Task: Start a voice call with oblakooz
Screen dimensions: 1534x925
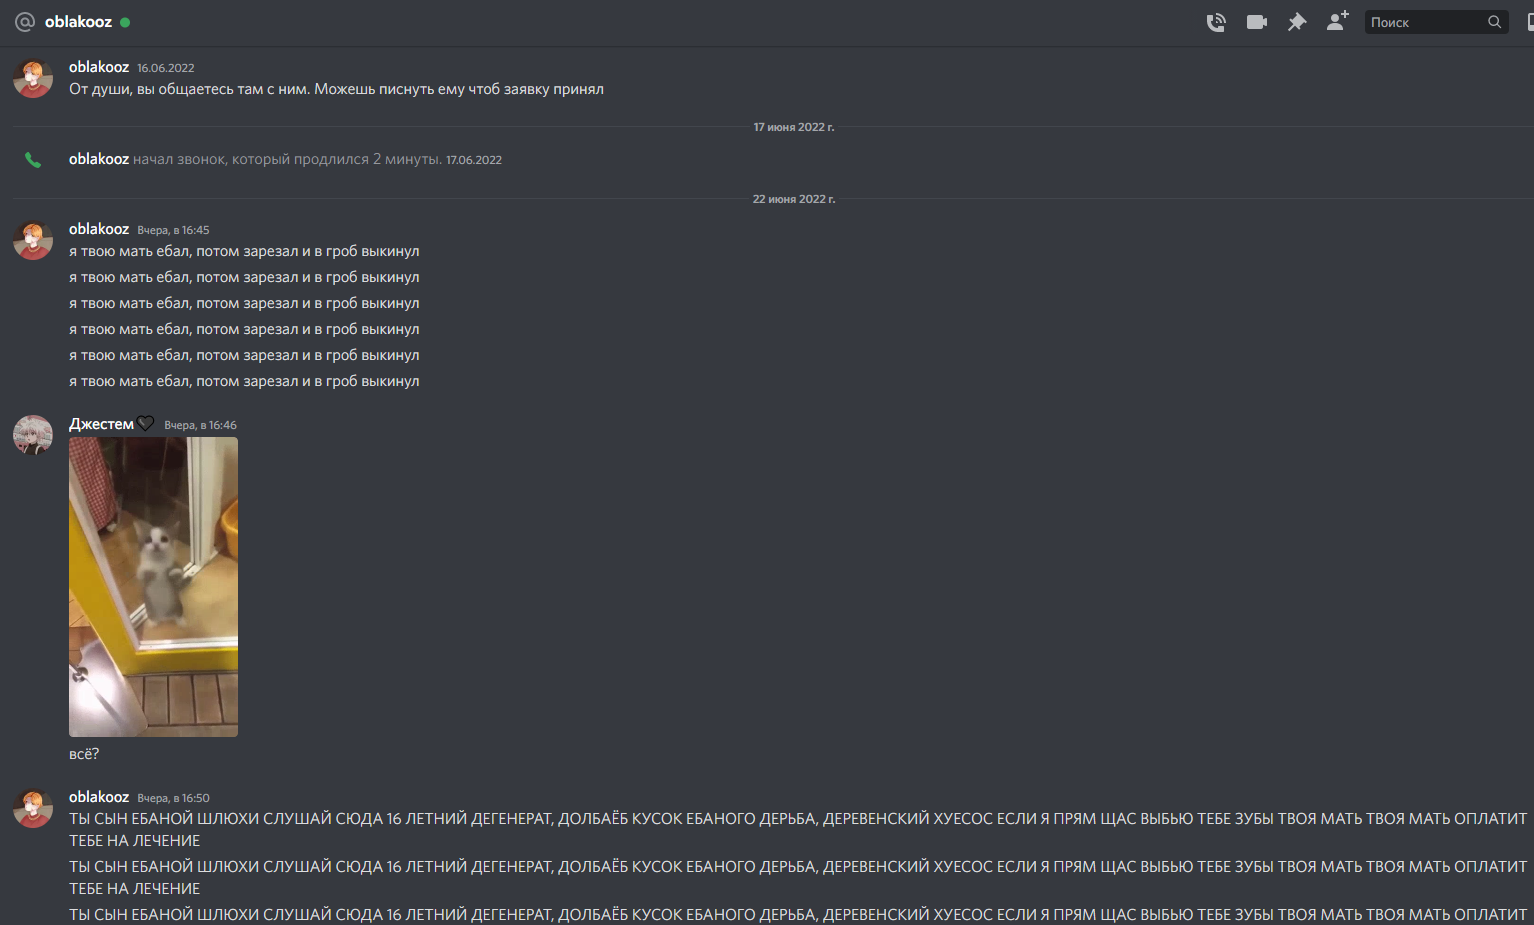Action: click(1216, 22)
